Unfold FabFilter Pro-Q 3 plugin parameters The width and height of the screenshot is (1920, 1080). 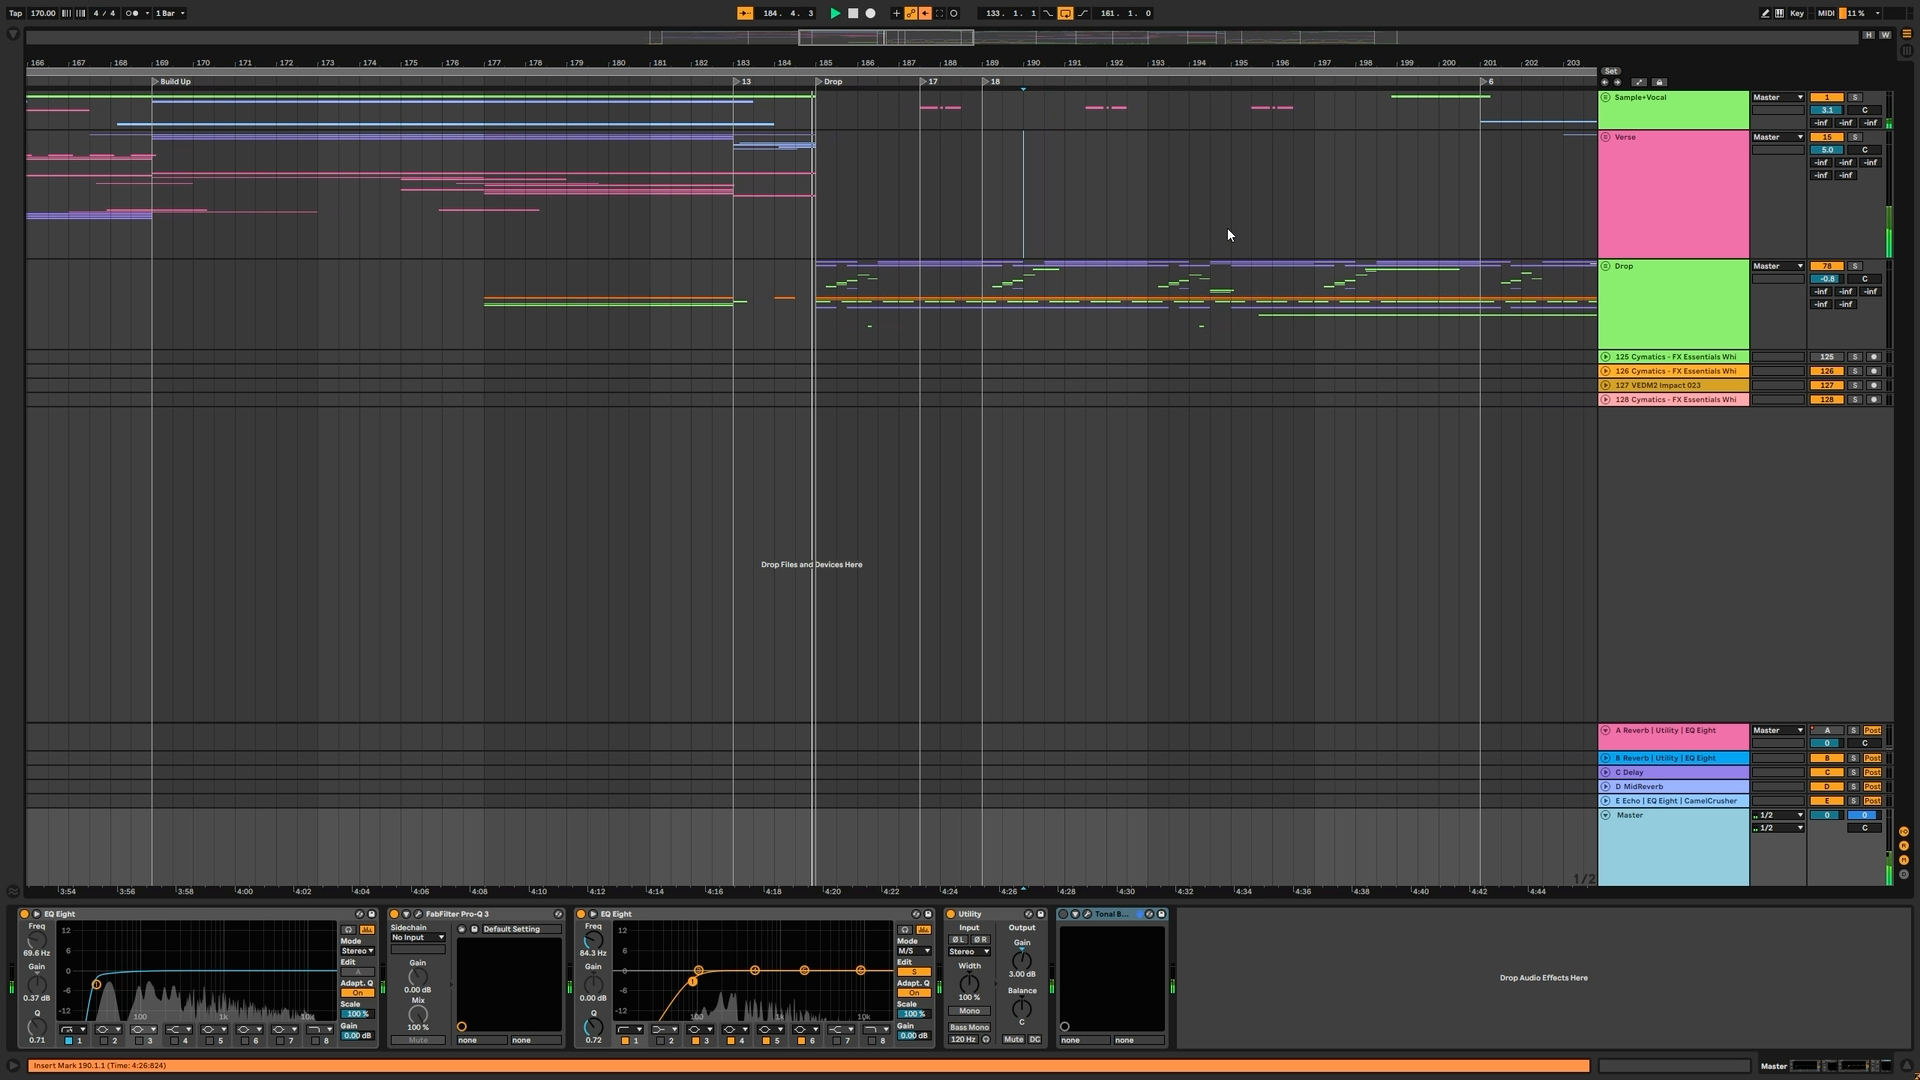pos(406,914)
